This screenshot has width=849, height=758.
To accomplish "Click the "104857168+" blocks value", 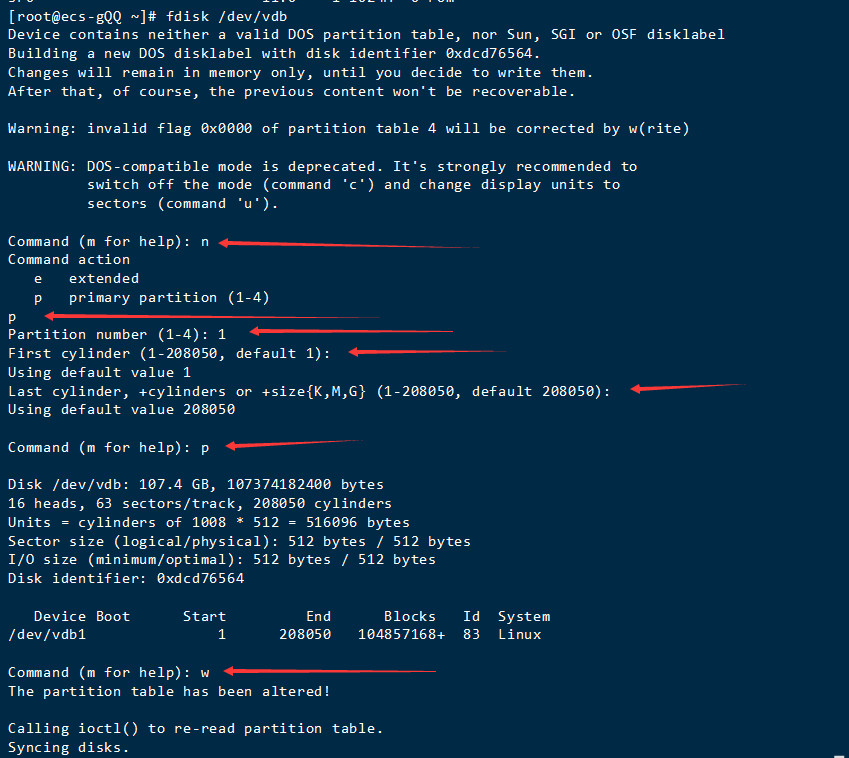I will [x=401, y=634].
